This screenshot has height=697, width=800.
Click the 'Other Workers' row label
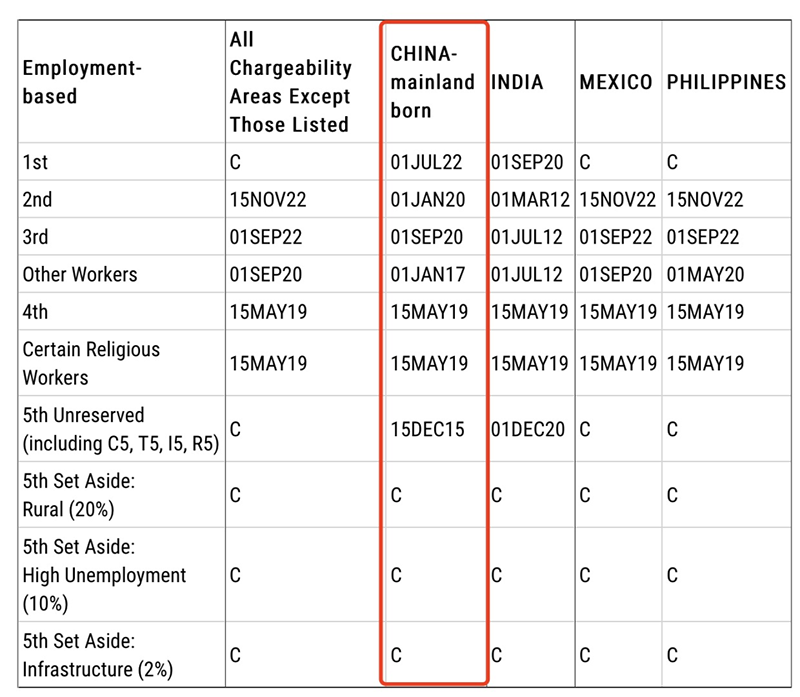tap(80, 275)
